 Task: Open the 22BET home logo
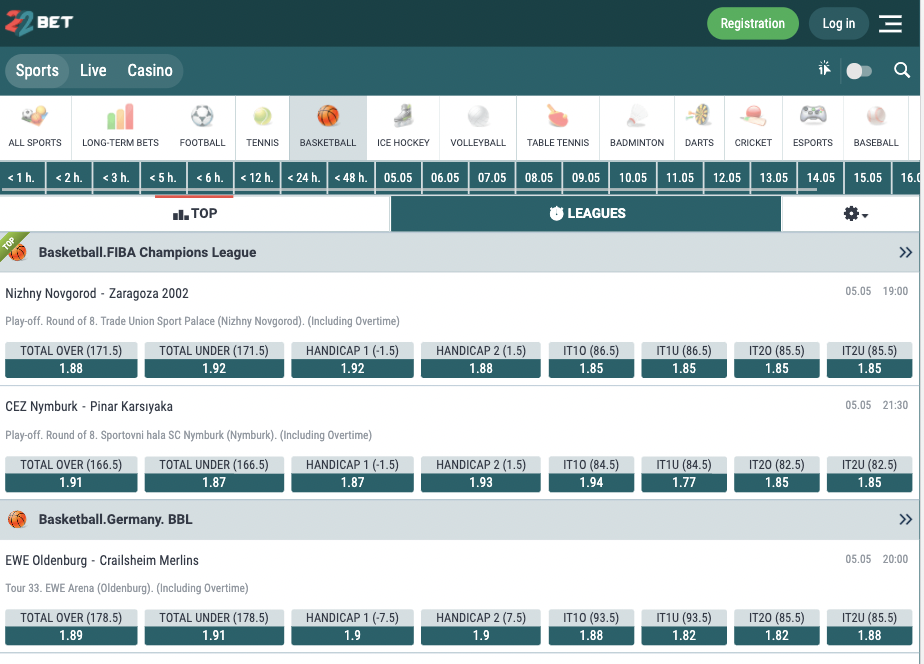pyautogui.click(x=39, y=22)
